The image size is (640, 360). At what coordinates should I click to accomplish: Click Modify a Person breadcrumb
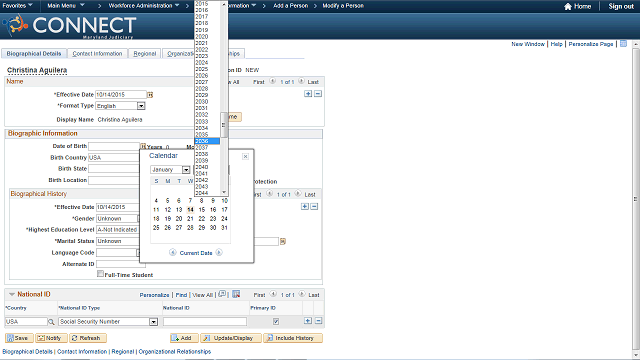[343, 6]
